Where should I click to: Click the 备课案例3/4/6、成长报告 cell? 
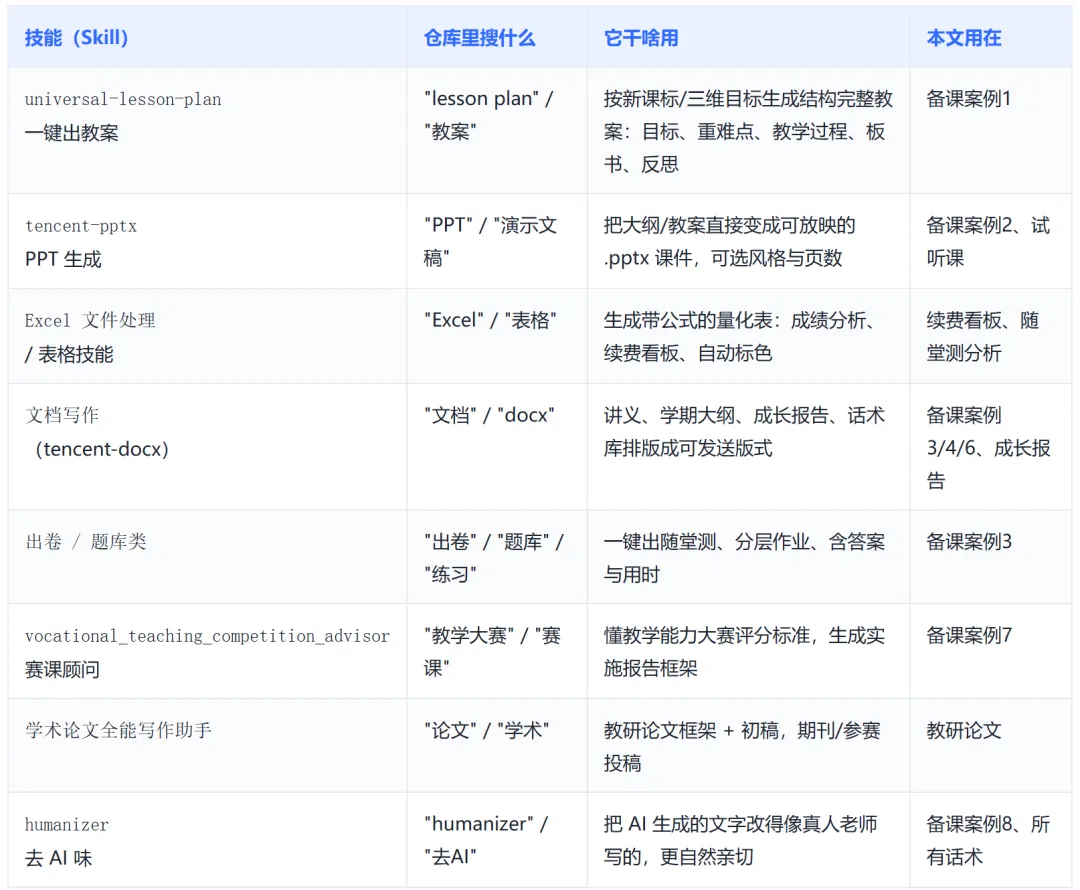click(988, 448)
